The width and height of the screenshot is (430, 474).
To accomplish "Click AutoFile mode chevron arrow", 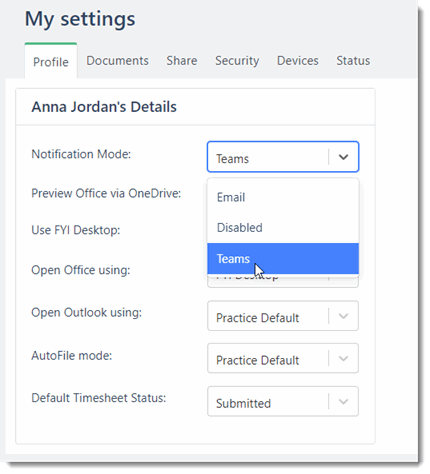I will 343,359.
